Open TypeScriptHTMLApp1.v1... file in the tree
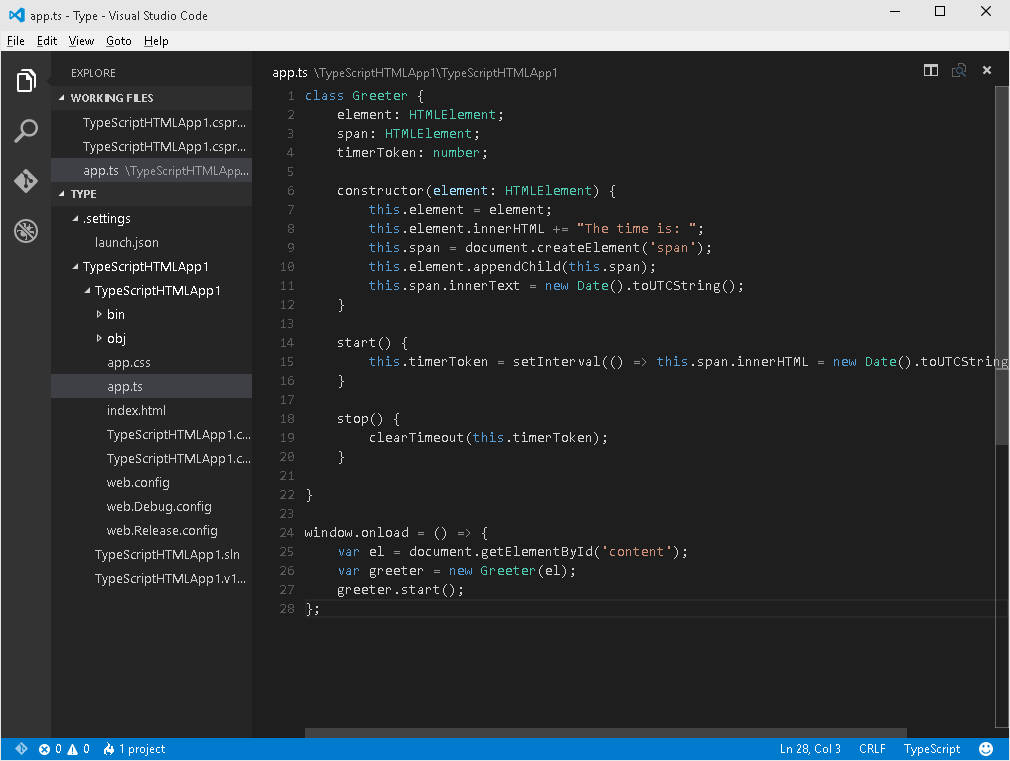This screenshot has width=1010, height=761. click(151, 579)
